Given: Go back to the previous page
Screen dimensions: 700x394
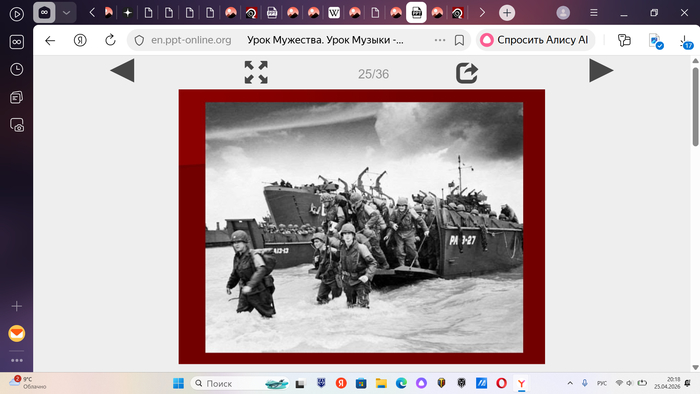Looking at the screenshot, I should pyautogui.click(x=50, y=41).
